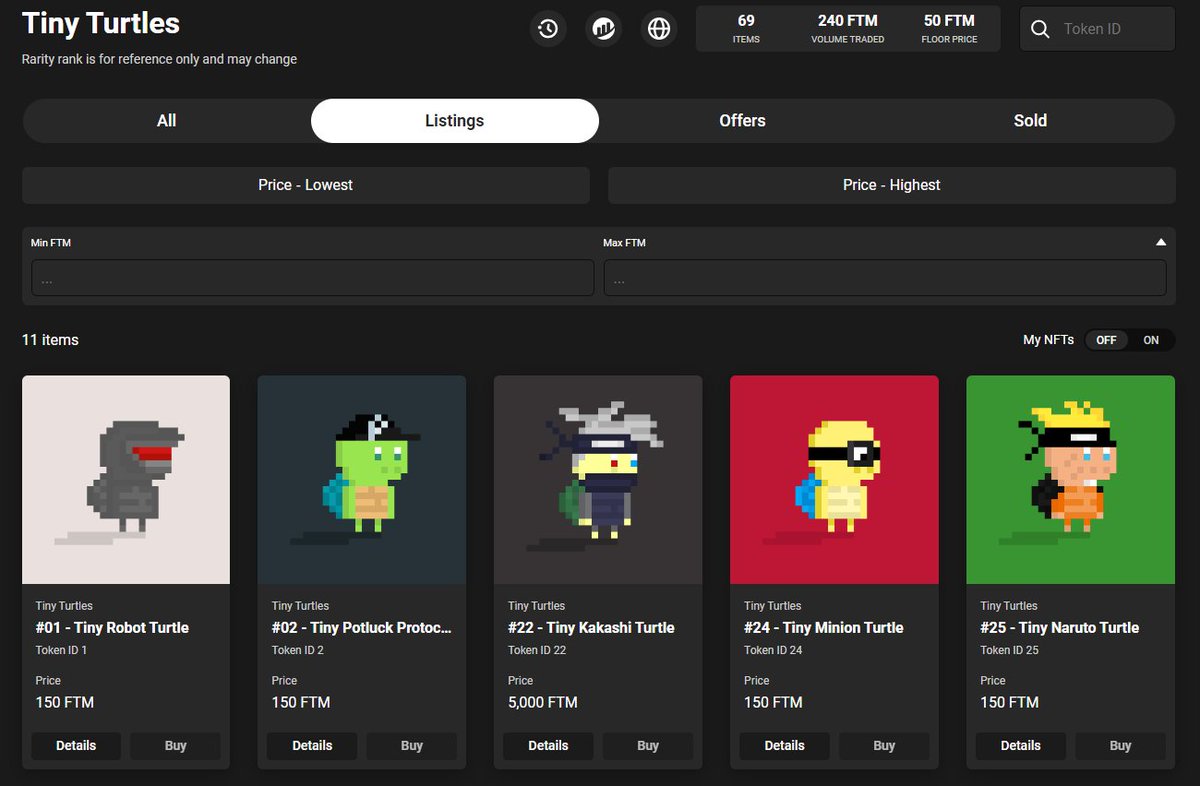Go to the Sold tab

coord(1030,121)
